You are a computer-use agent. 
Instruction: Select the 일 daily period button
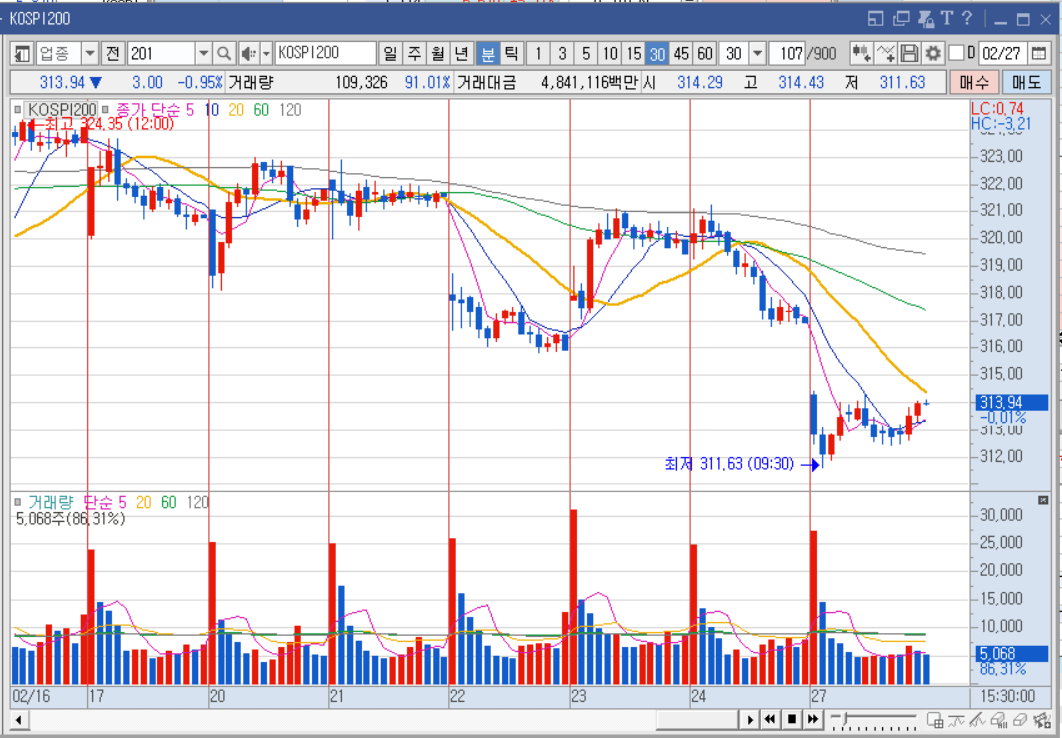(x=389, y=53)
